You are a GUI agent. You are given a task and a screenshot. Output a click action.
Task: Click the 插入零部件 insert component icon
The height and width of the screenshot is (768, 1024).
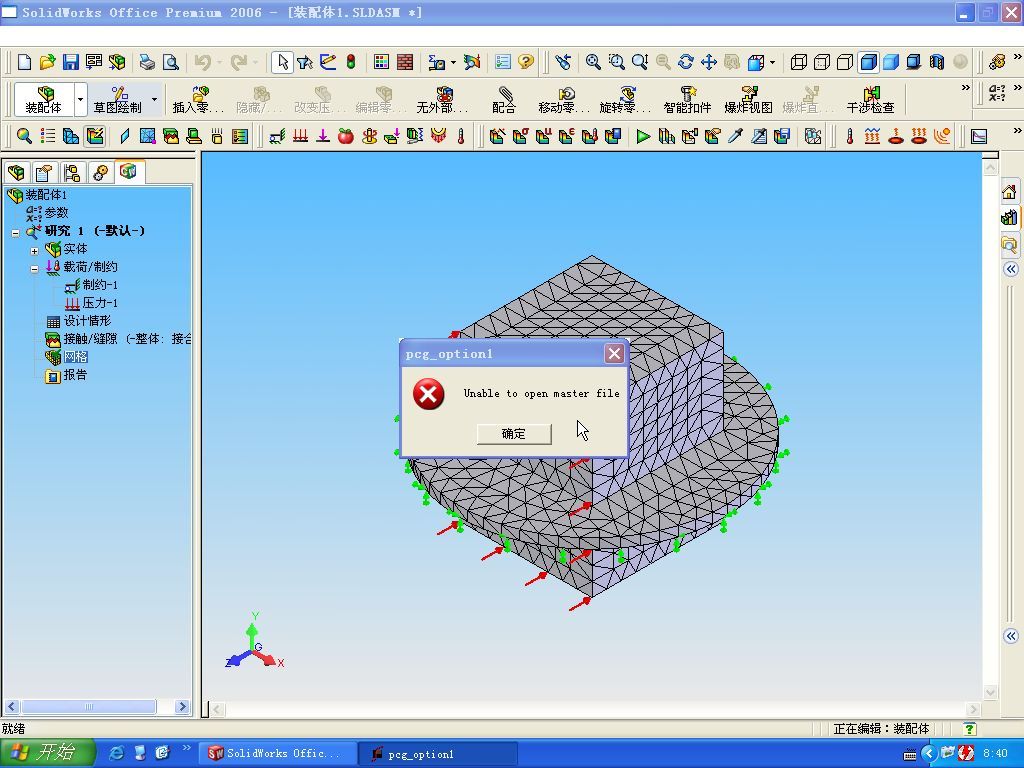point(198,99)
